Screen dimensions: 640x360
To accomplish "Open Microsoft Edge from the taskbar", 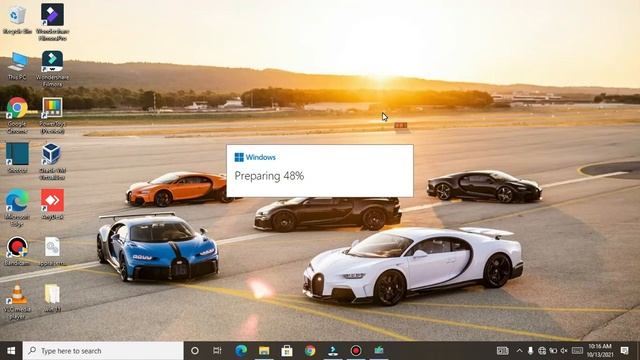I will click(241, 351).
